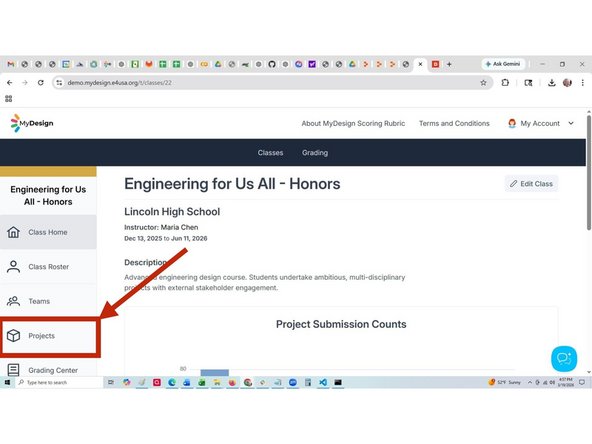Click the 'Project Submission Counts' chart title
The height and width of the screenshot is (444, 592).
[x=341, y=324]
